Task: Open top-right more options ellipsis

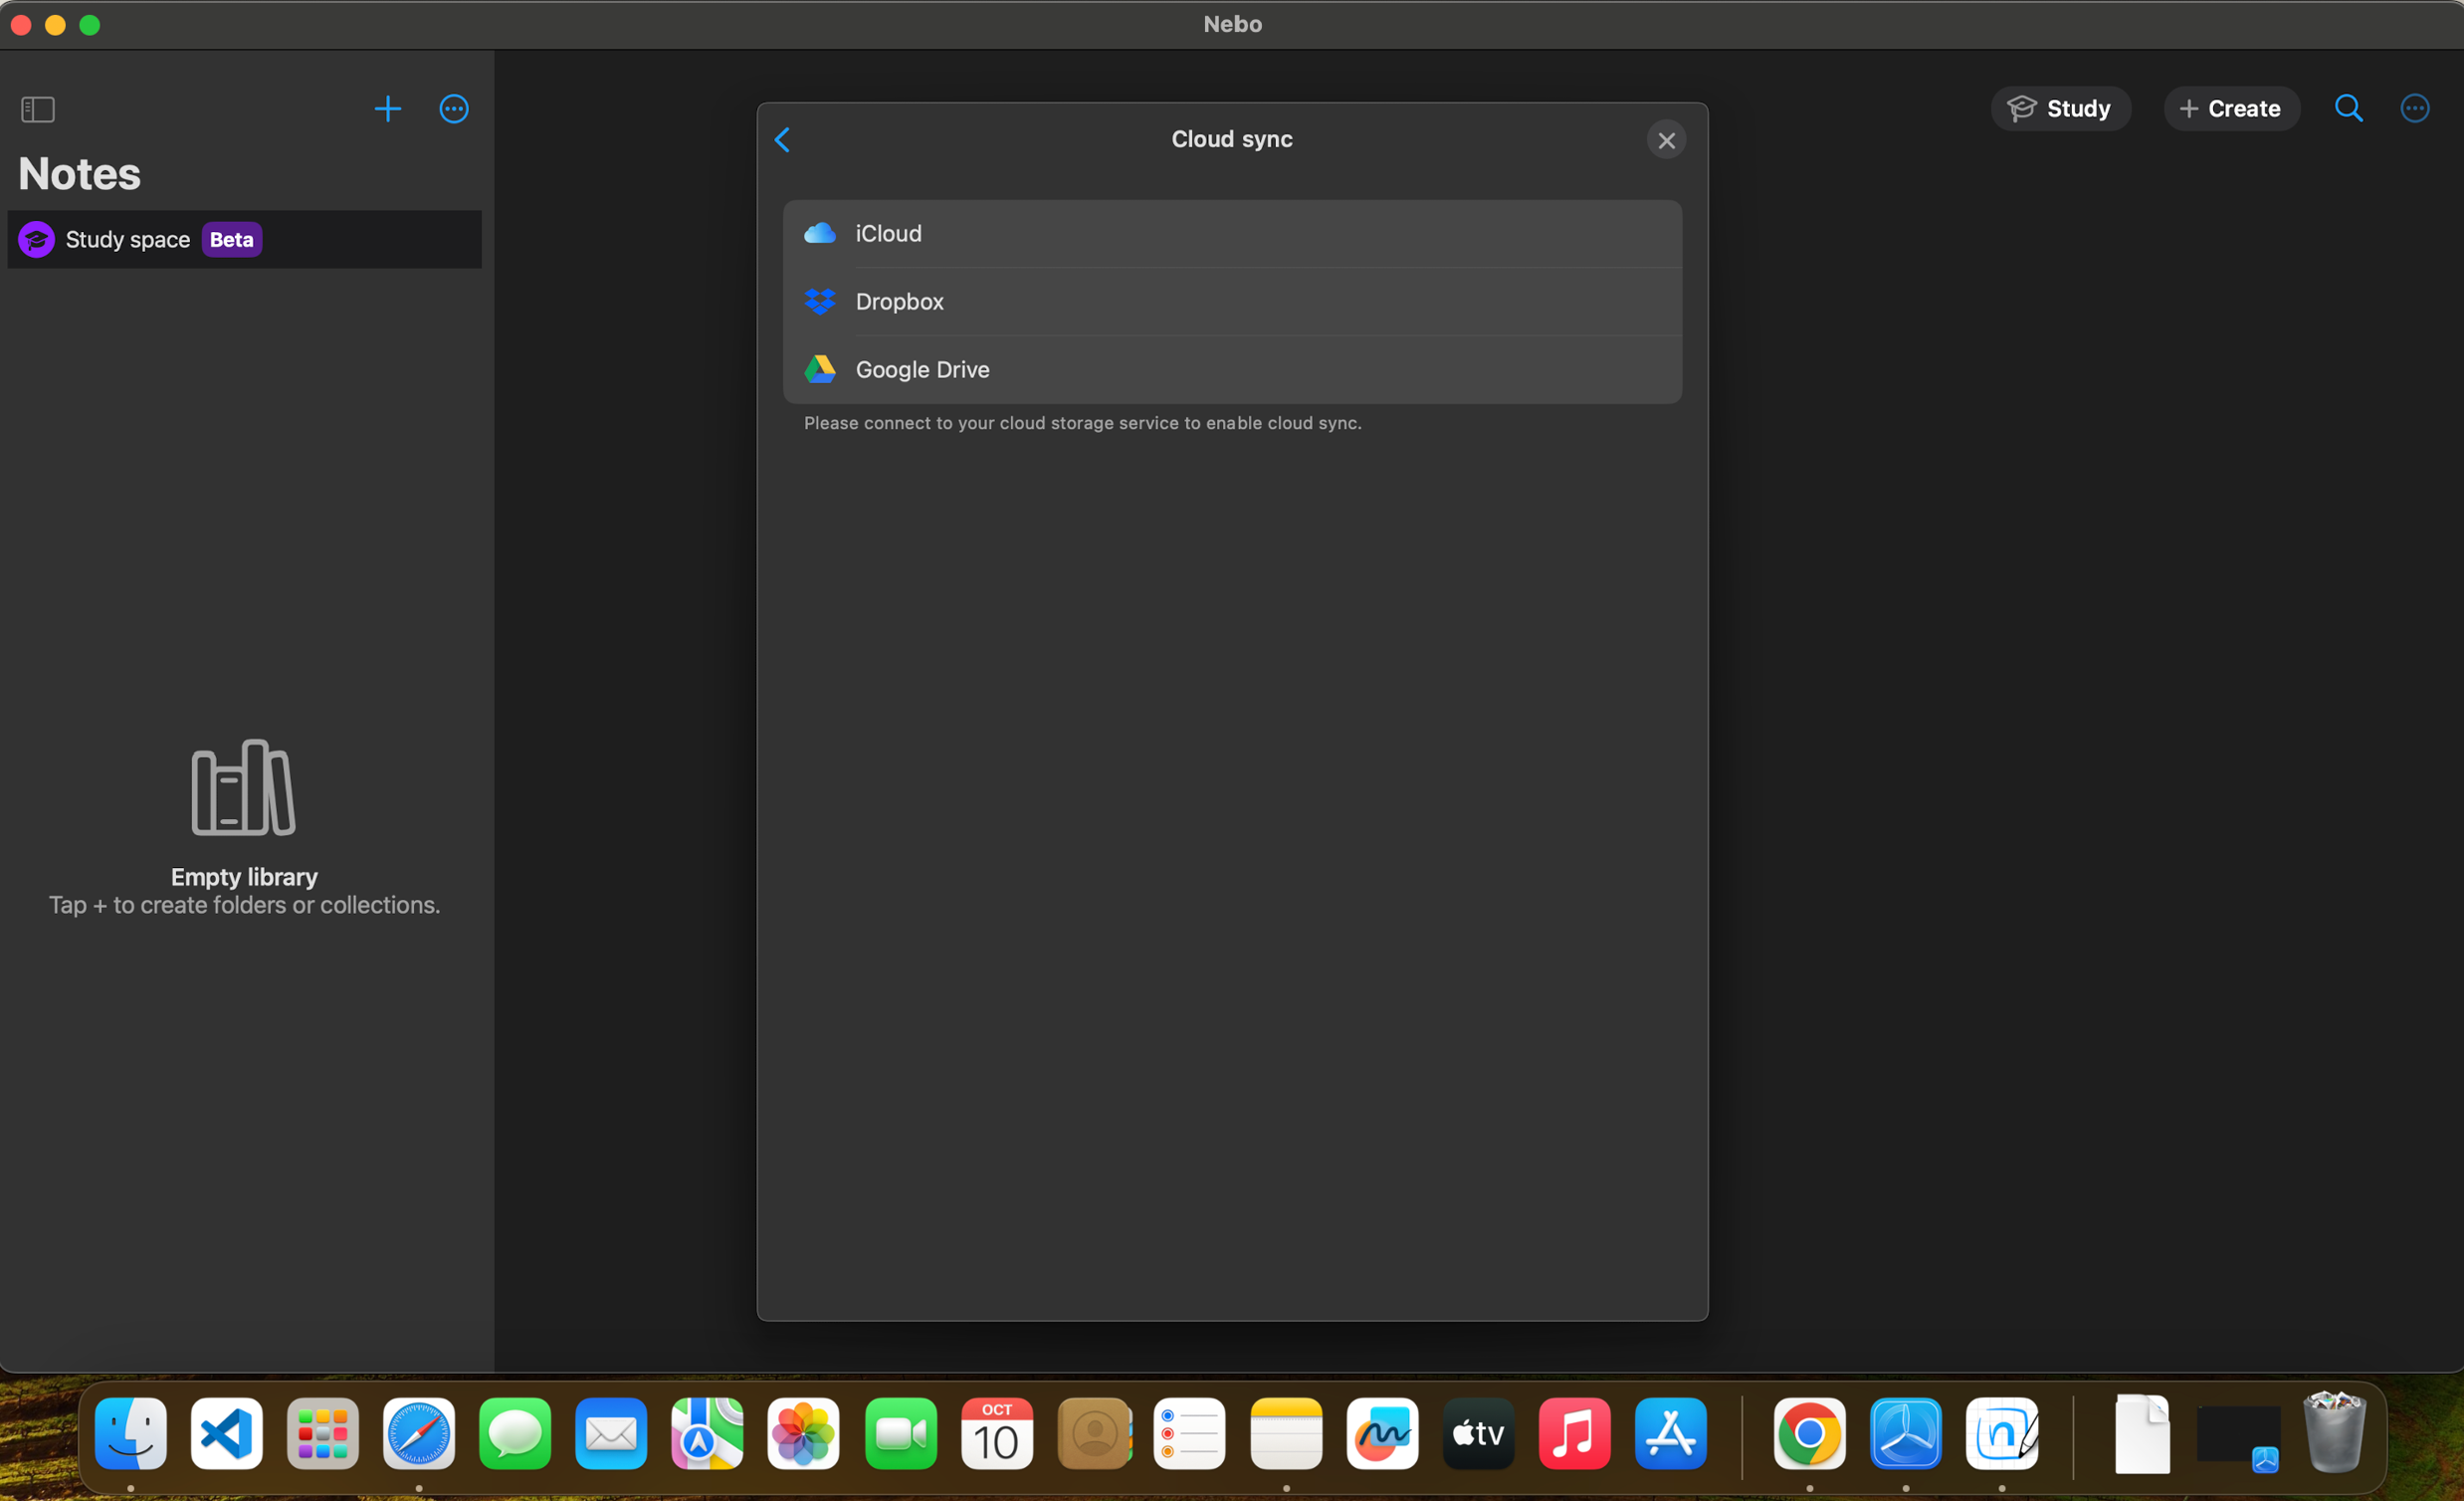Action: click(x=2415, y=109)
